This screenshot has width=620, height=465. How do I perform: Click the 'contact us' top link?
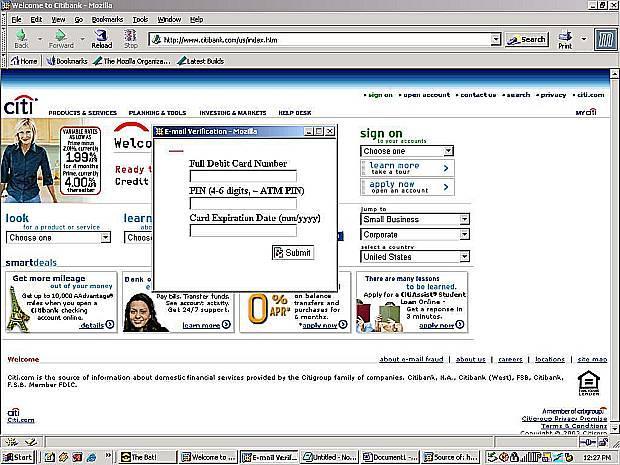478,95
